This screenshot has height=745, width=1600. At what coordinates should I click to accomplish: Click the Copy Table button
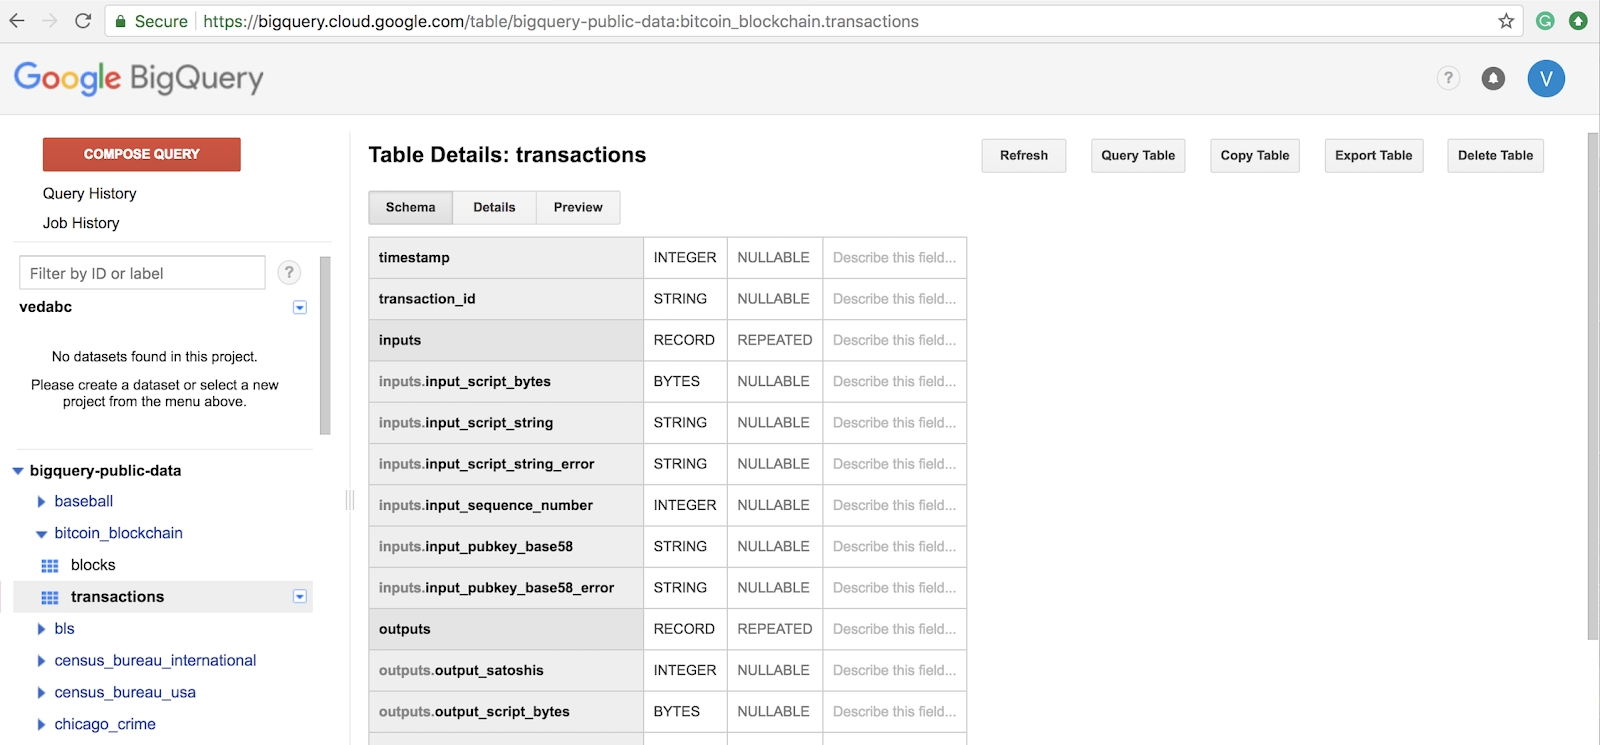tap(1255, 155)
